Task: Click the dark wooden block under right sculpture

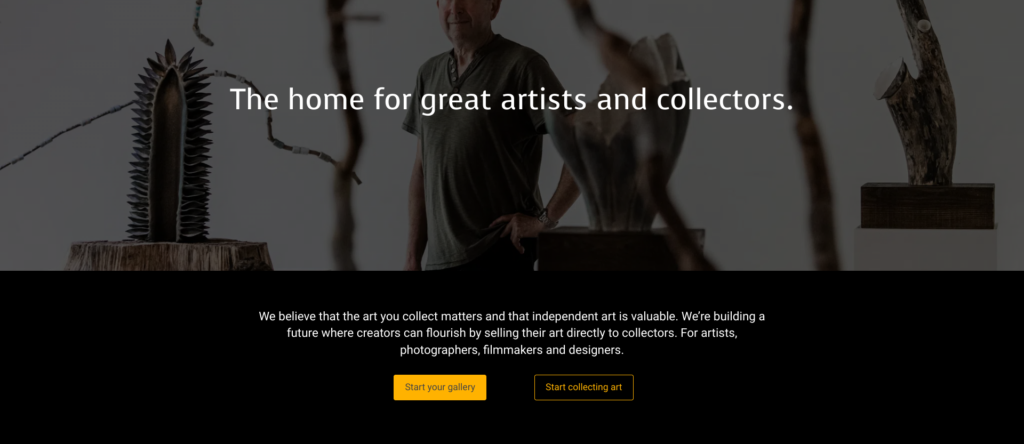Action: (x=927, y=206)
